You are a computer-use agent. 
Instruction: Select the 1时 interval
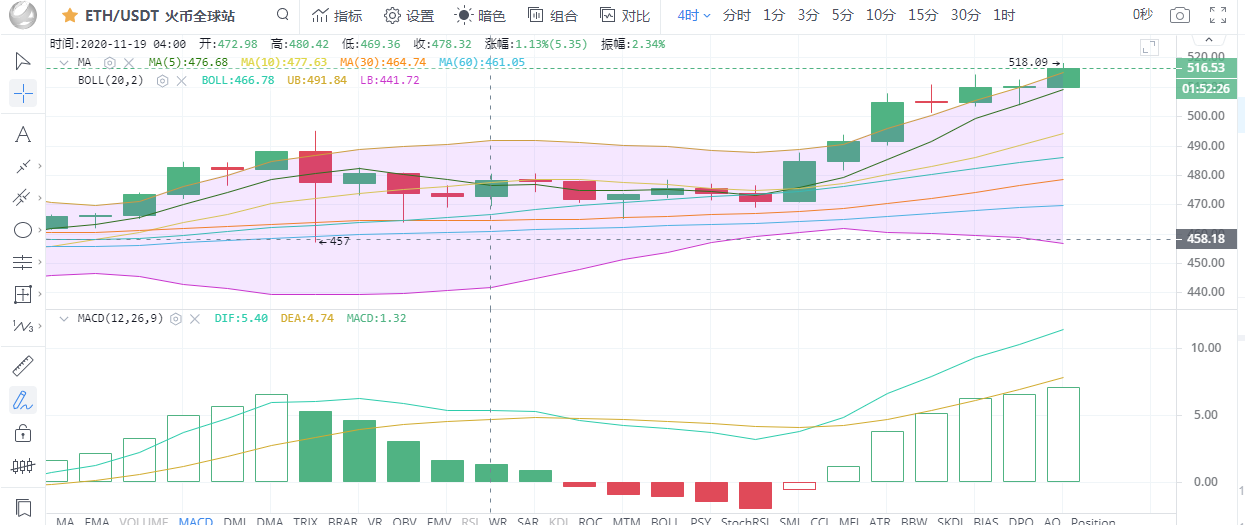click(x=1004, y=15)
